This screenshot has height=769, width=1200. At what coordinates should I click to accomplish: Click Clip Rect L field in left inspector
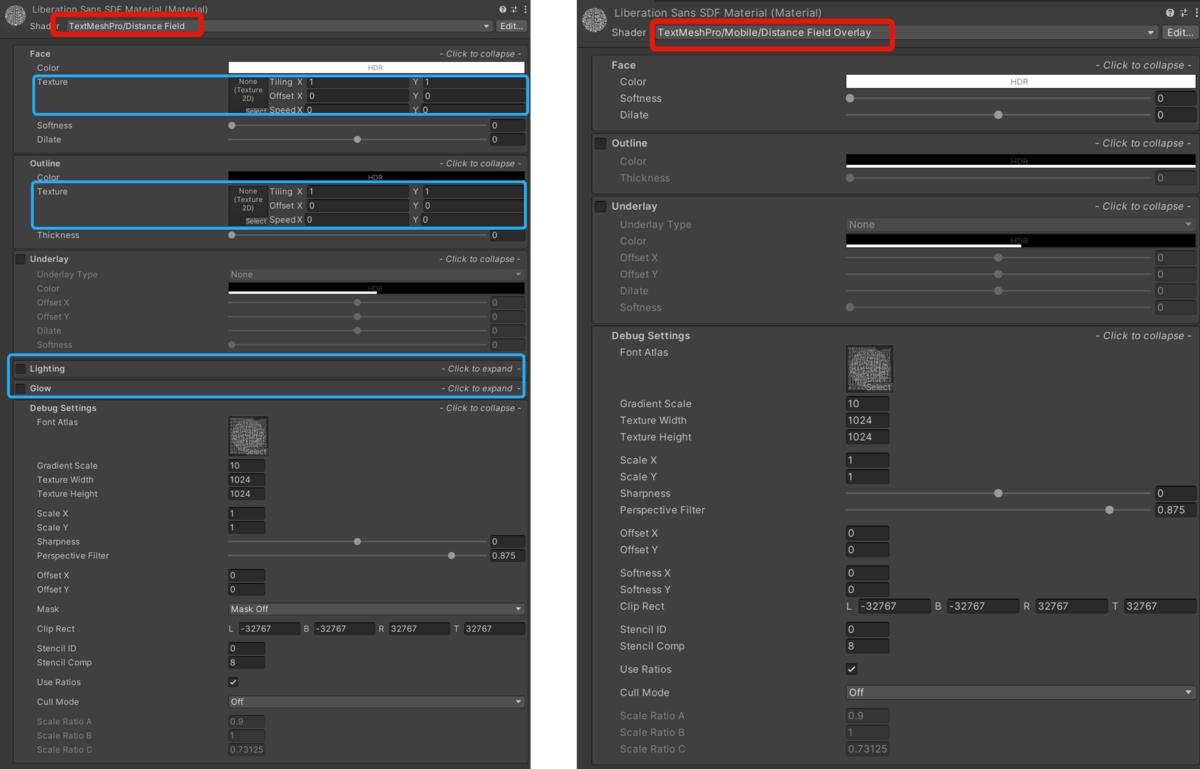click(269, 629)
